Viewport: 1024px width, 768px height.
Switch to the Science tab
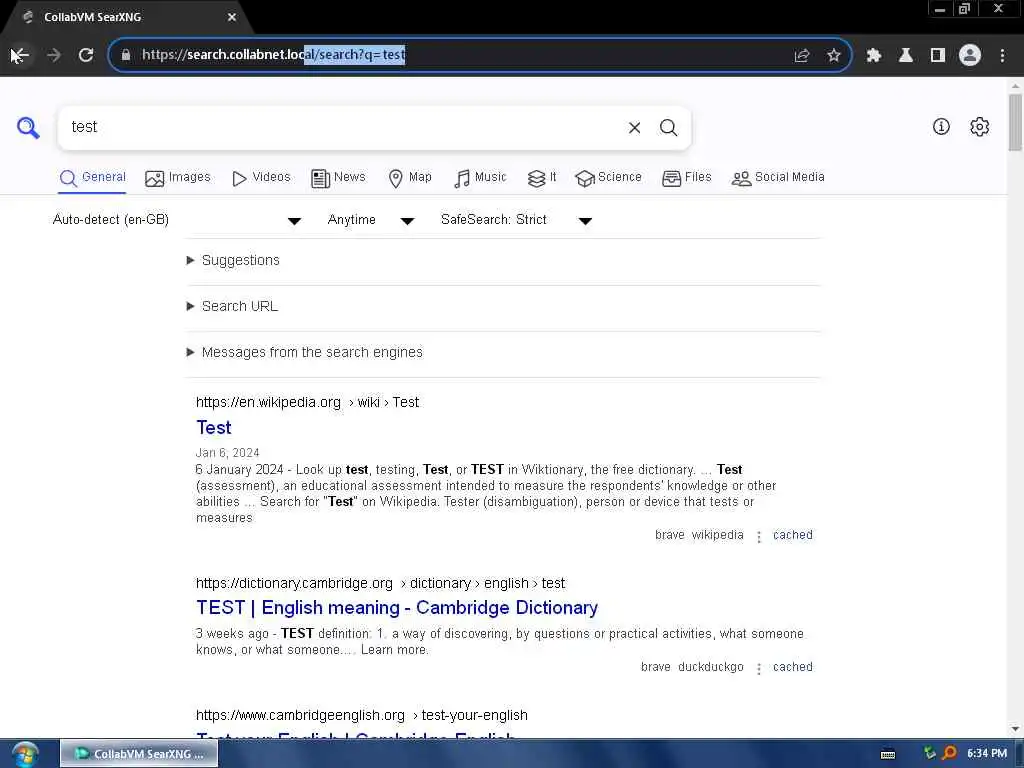point(608,178)
